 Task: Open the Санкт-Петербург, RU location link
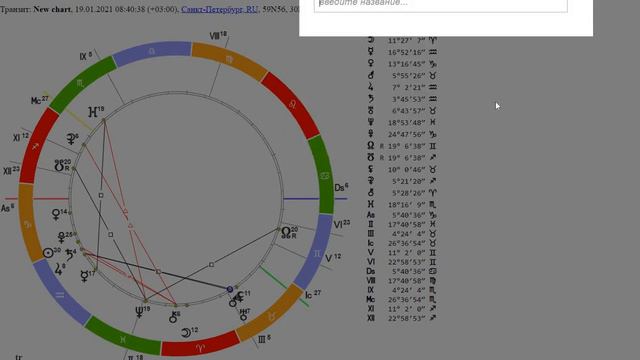(x=220, y=9)
